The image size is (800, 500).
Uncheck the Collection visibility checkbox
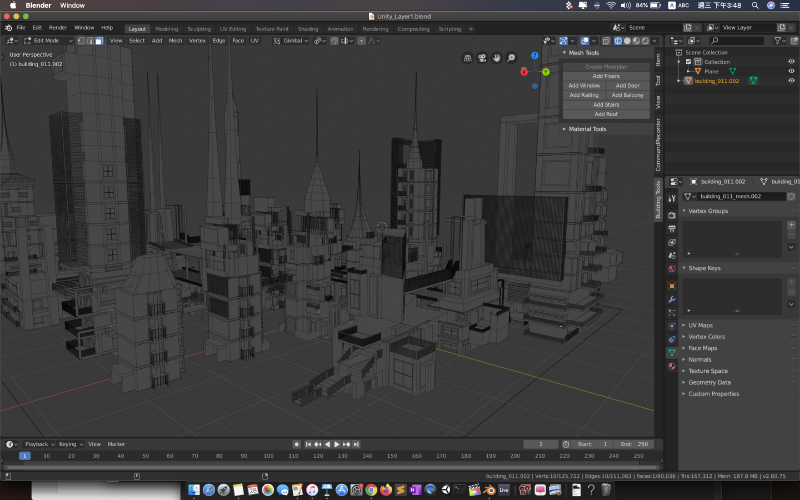[689, 62]
